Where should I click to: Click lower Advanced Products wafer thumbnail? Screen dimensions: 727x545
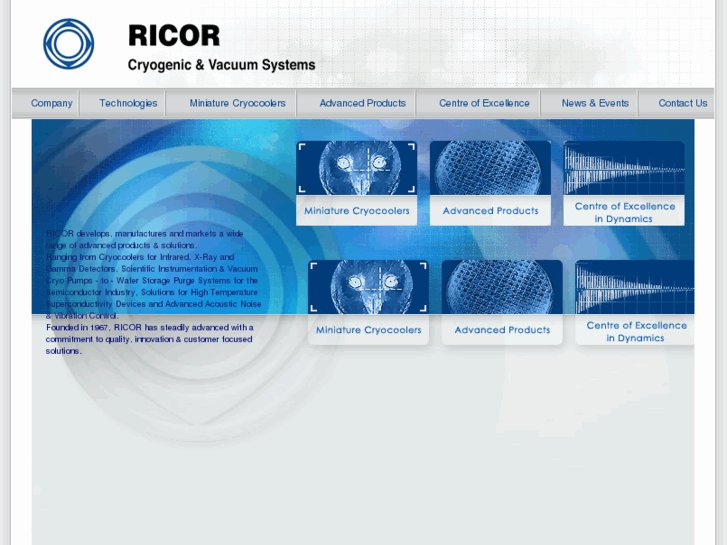(x=502, y=287)
